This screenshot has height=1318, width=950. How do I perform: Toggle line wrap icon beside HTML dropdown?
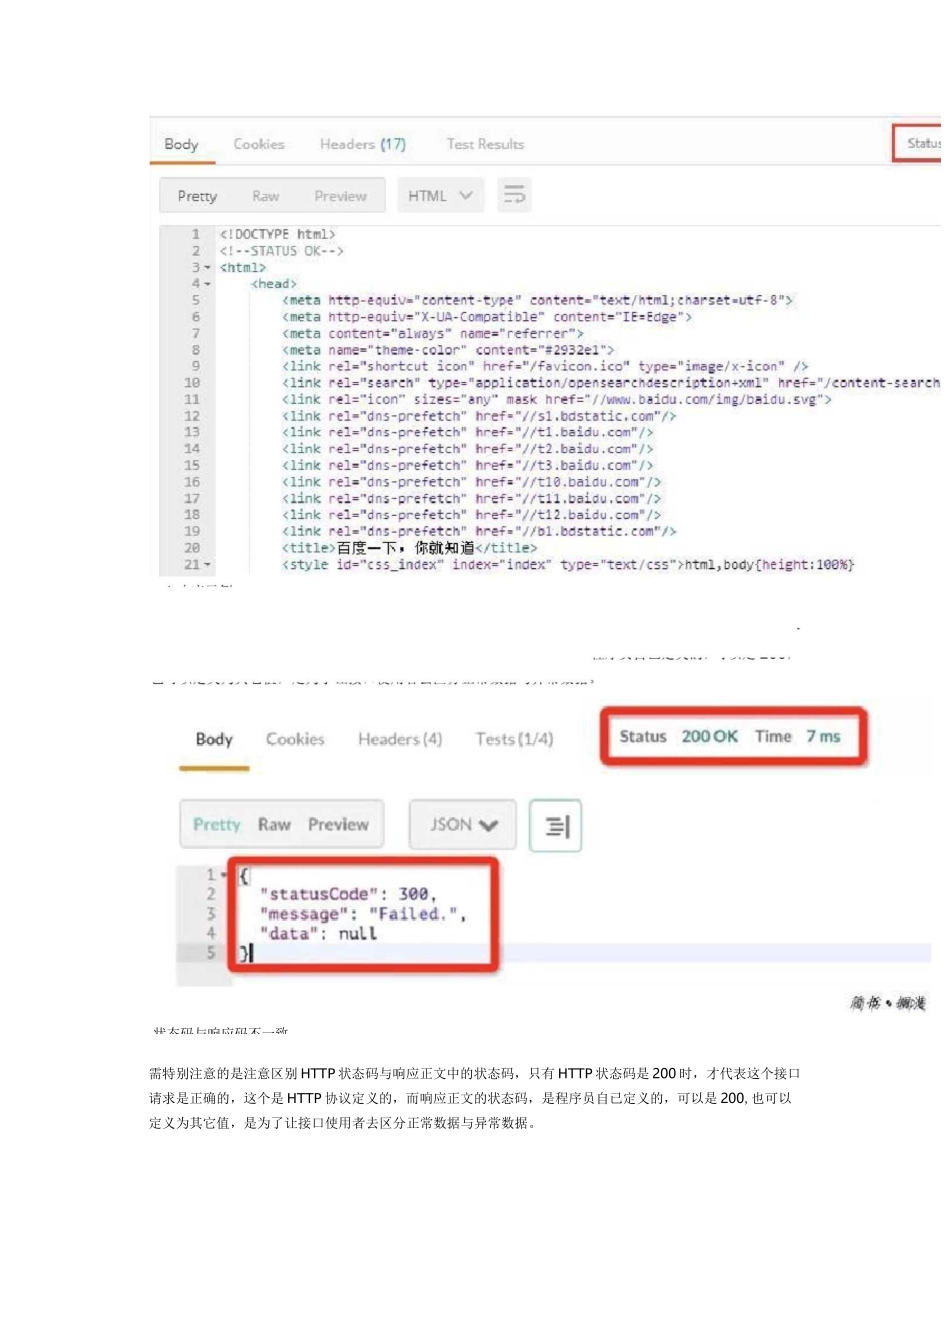click(x=514, y=195)
